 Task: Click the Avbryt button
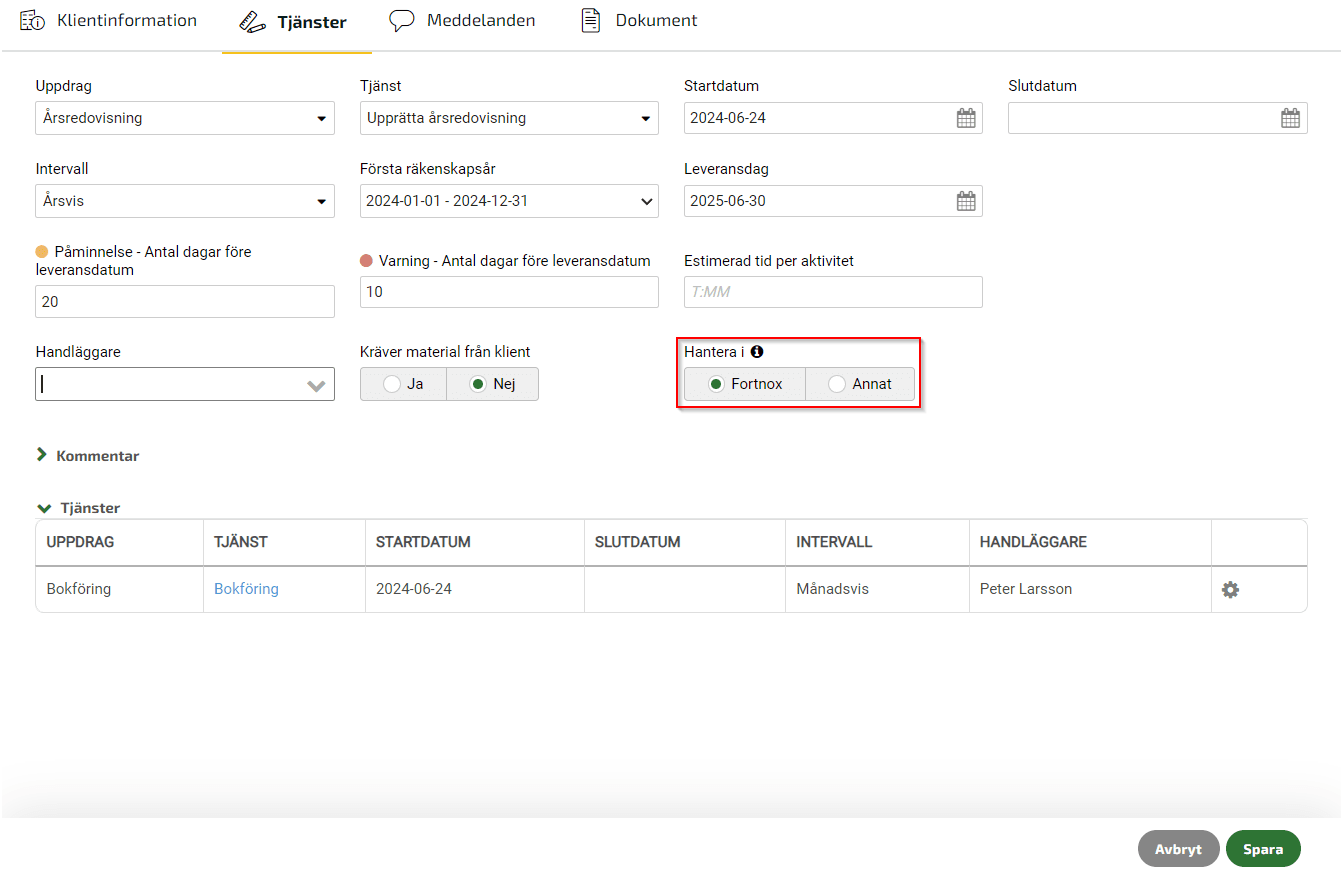pyautogui.click(x=1178, y=848)
